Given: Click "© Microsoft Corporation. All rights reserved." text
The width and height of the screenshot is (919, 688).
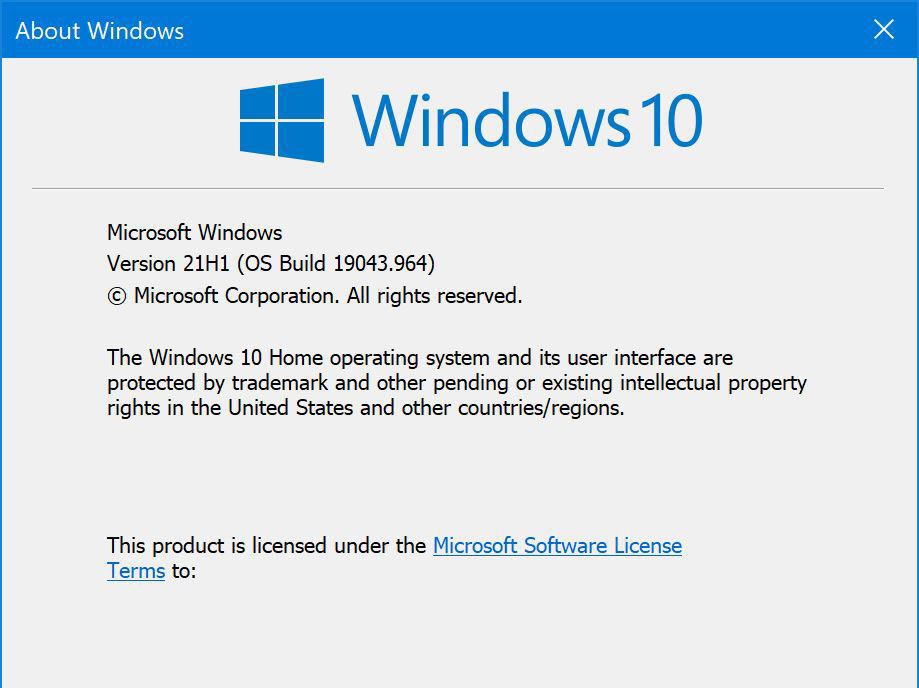Looking at the screenshot, I should coord(315,296).
